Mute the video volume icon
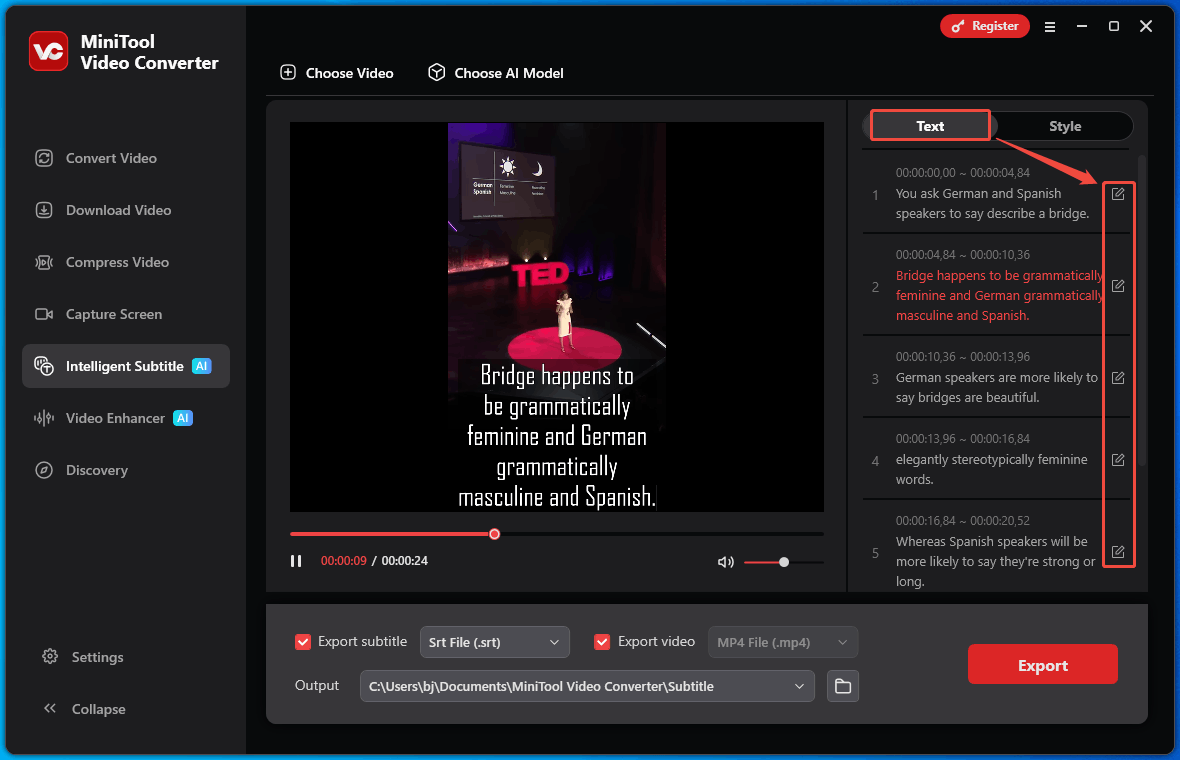 725,562
